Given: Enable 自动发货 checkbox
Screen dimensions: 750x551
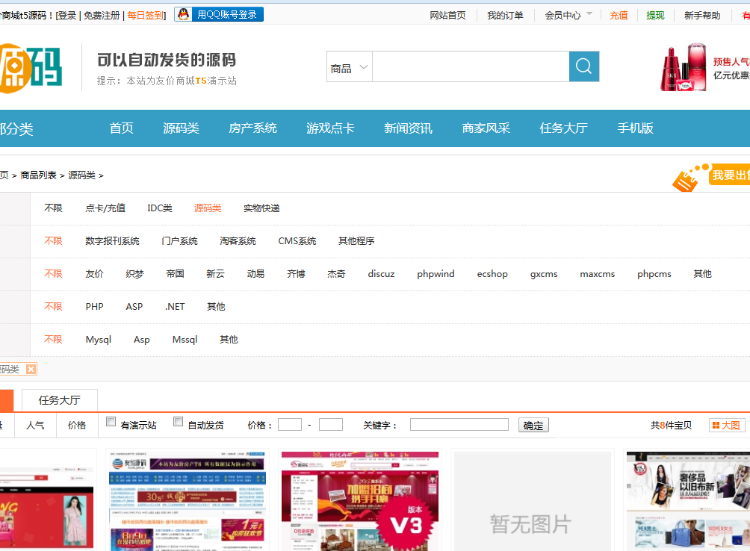Looking at the screenshot, I should [178, 421].
